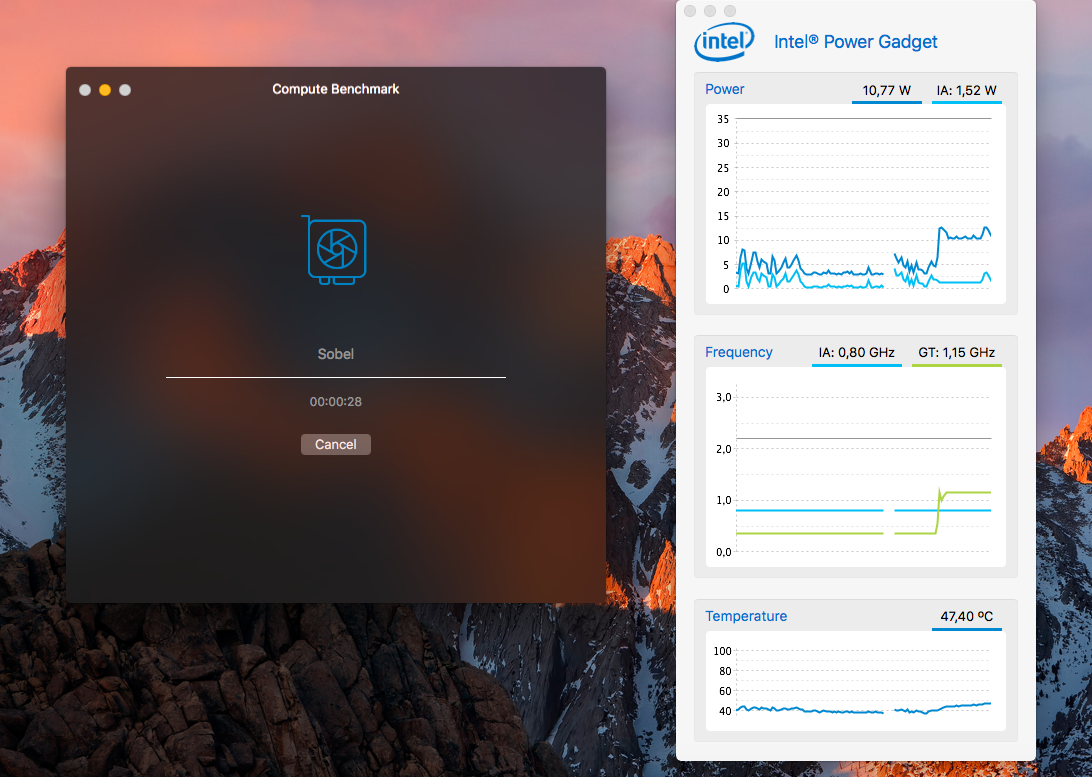Cancel the Sobel benchmark run
Viewport: 1092px width, 777px height.
(x=336, y=444)
